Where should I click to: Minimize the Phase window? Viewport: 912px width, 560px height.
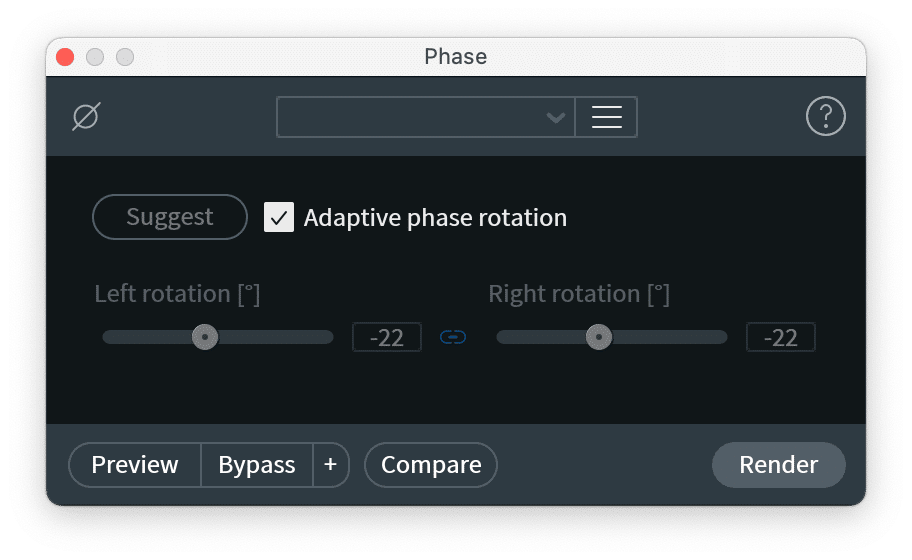point(95,57)
